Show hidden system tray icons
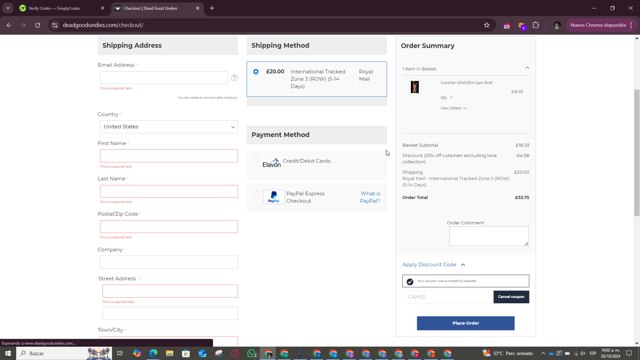Image resolution: width=640 pixels, height=360 pixels. click(x=543, y=353)
